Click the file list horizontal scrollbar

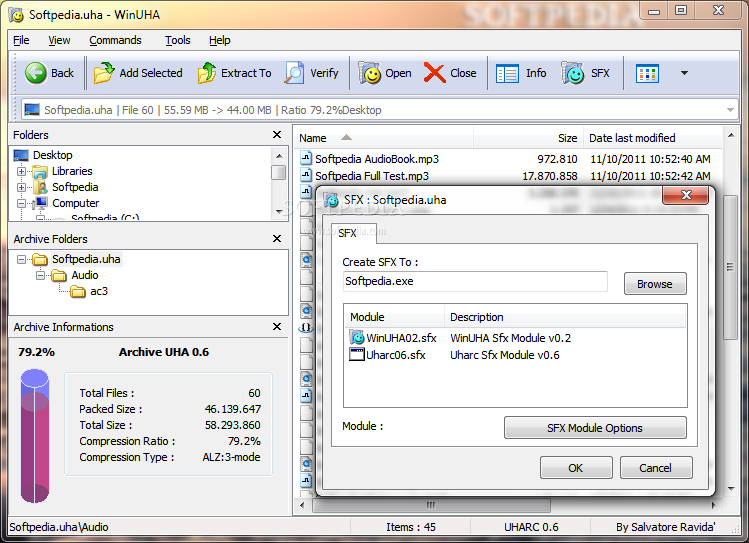point(431,505)
